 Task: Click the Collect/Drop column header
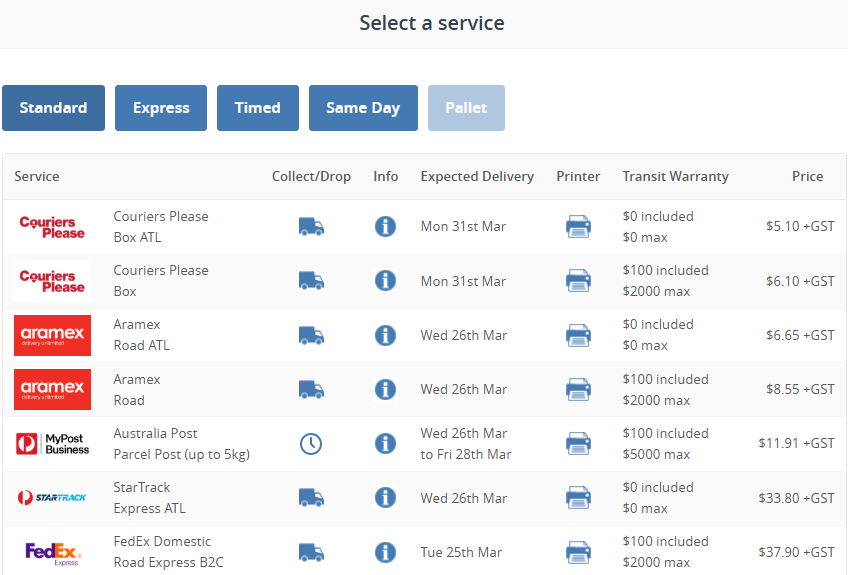point(311,176)
